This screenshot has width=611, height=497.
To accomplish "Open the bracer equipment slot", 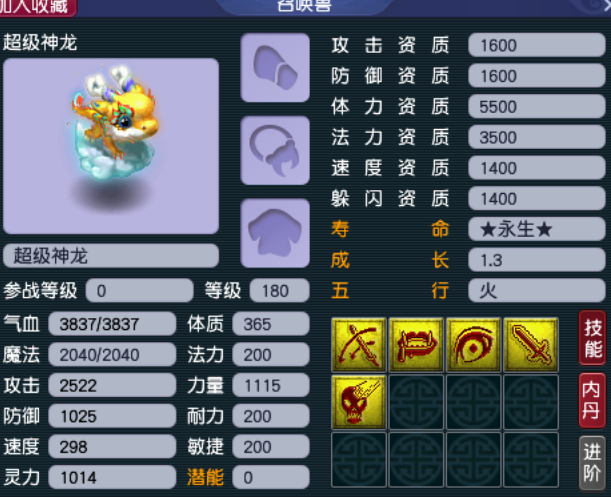I will pyautogui.click(x=275, y=67).
